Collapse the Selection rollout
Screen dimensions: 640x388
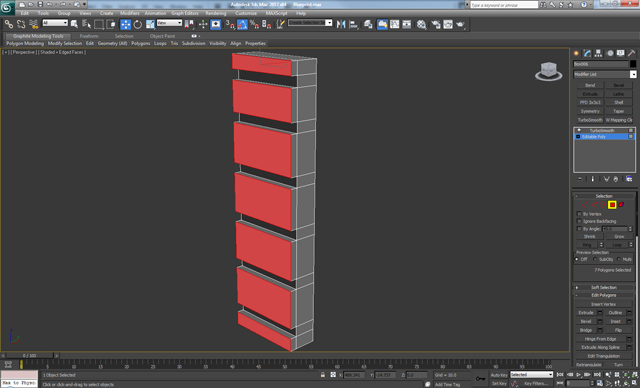(x=604, y=196)
